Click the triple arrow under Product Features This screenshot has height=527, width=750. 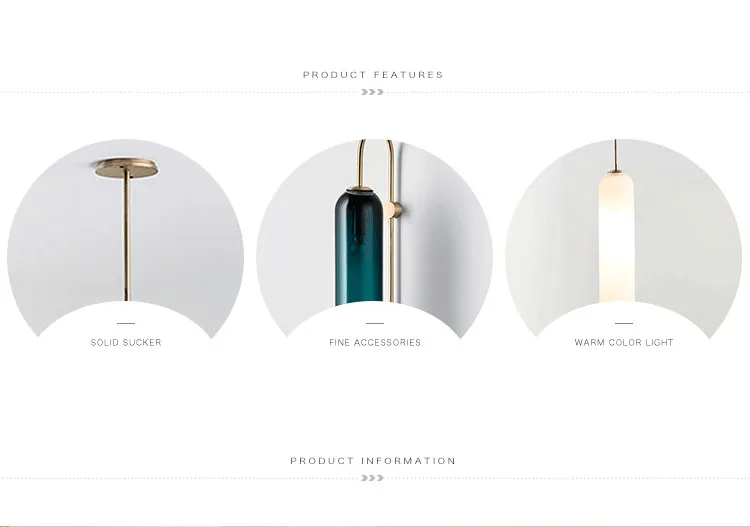coord(373,92)
